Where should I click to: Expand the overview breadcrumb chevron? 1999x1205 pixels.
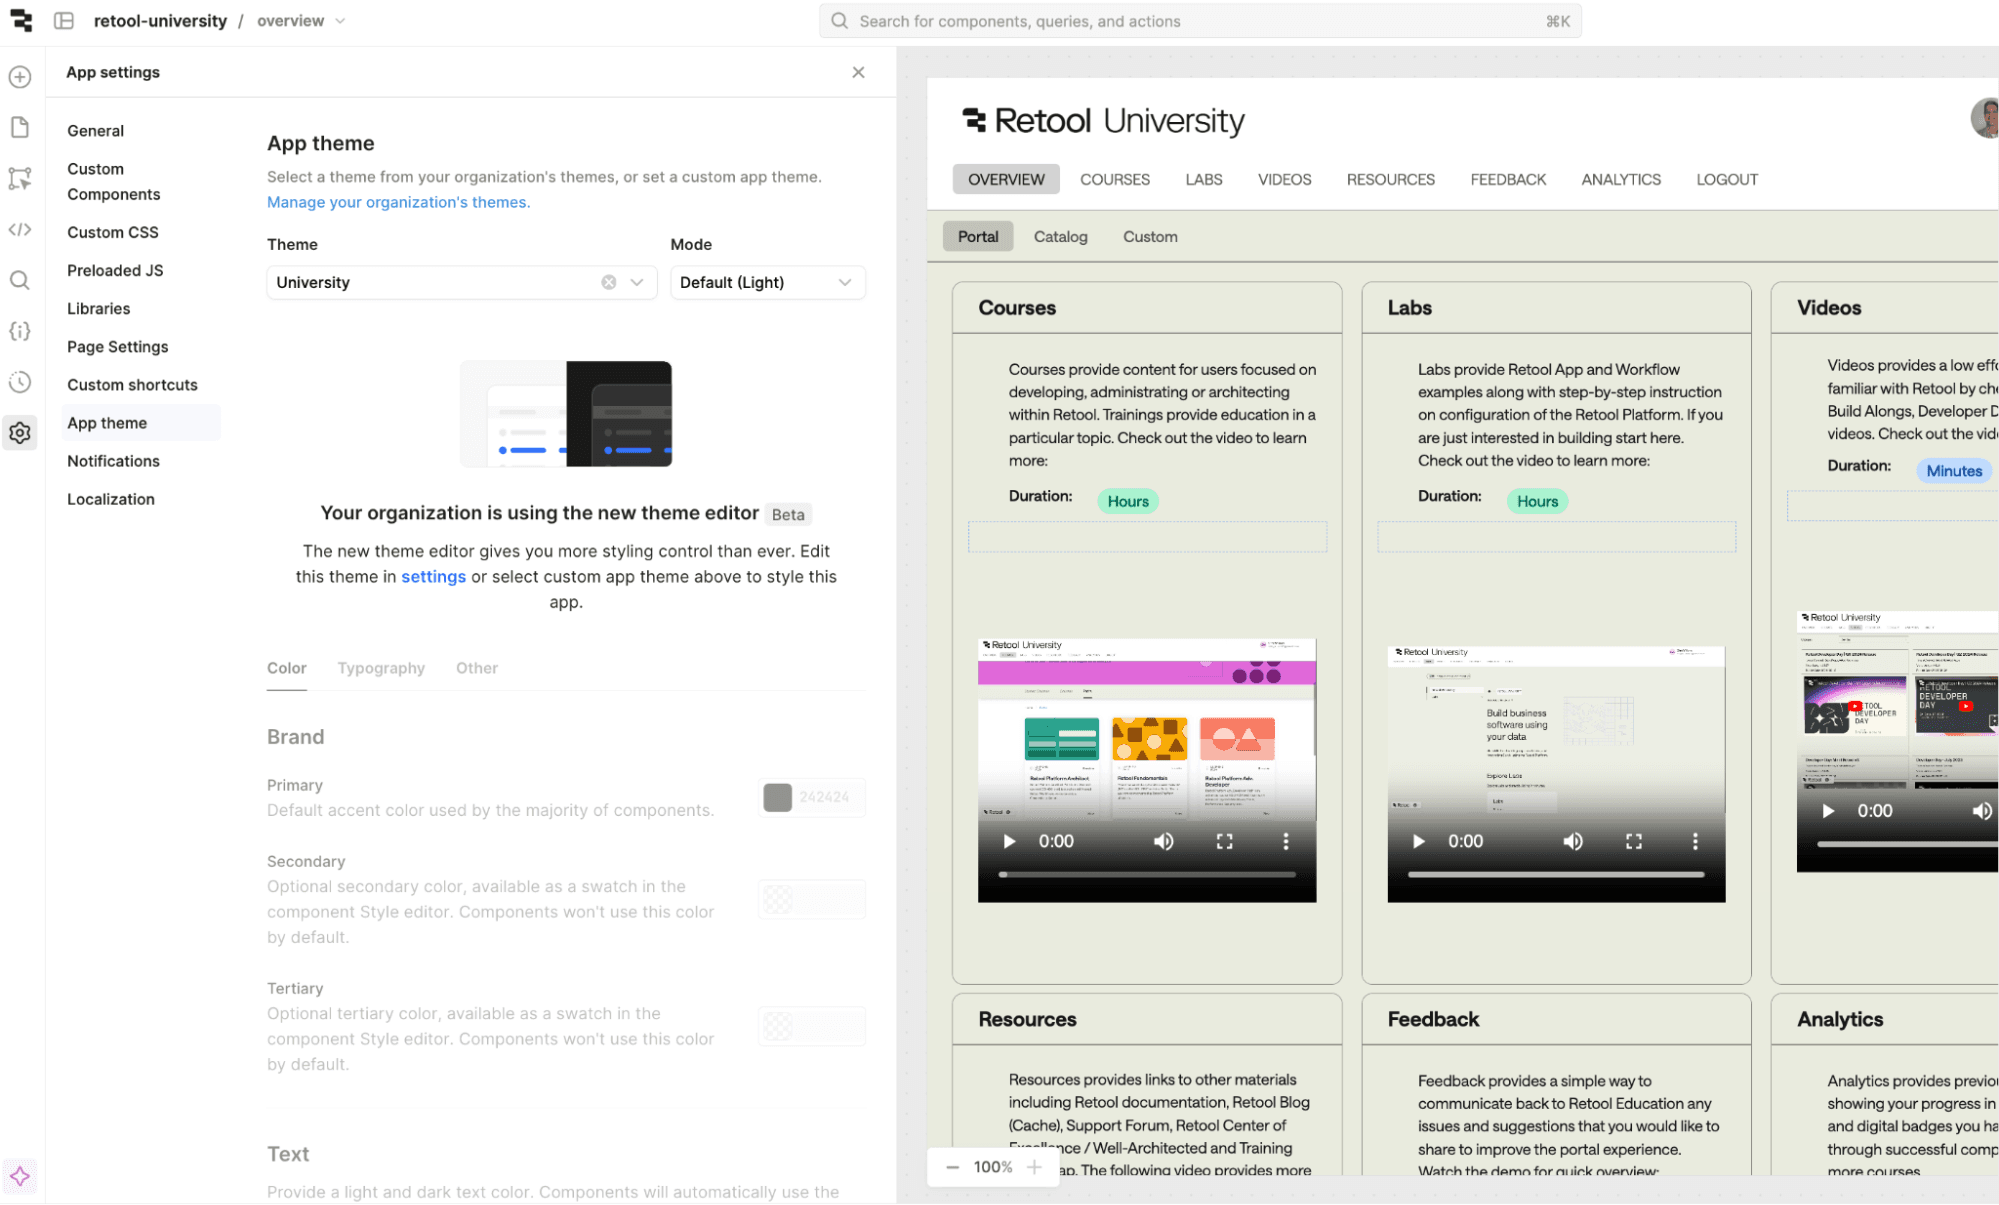pyautogui.click(x=340, y=20)
